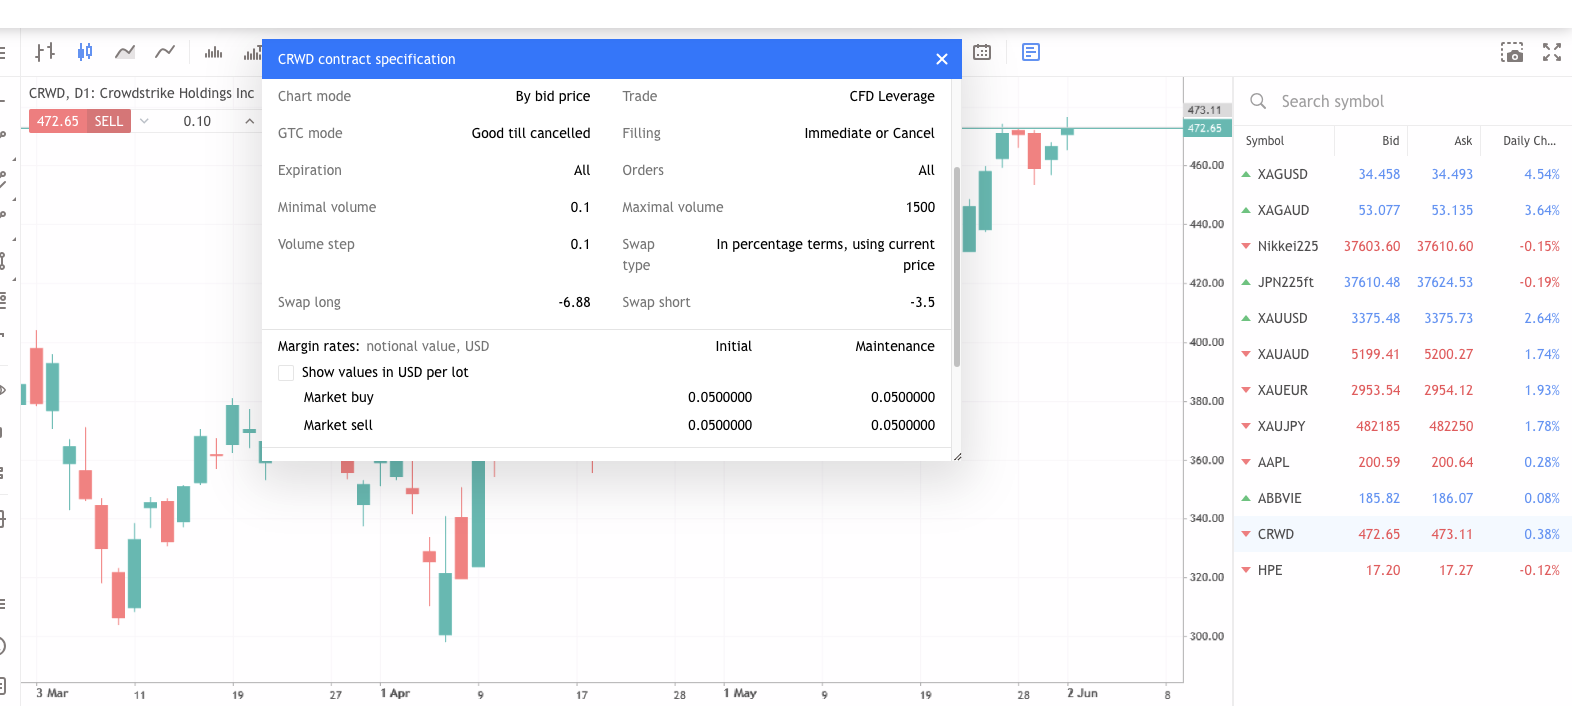Viewport: 1572px width, 709px height.
Task: Sort watchlist by Symbol column
Action: (1264, 141)
